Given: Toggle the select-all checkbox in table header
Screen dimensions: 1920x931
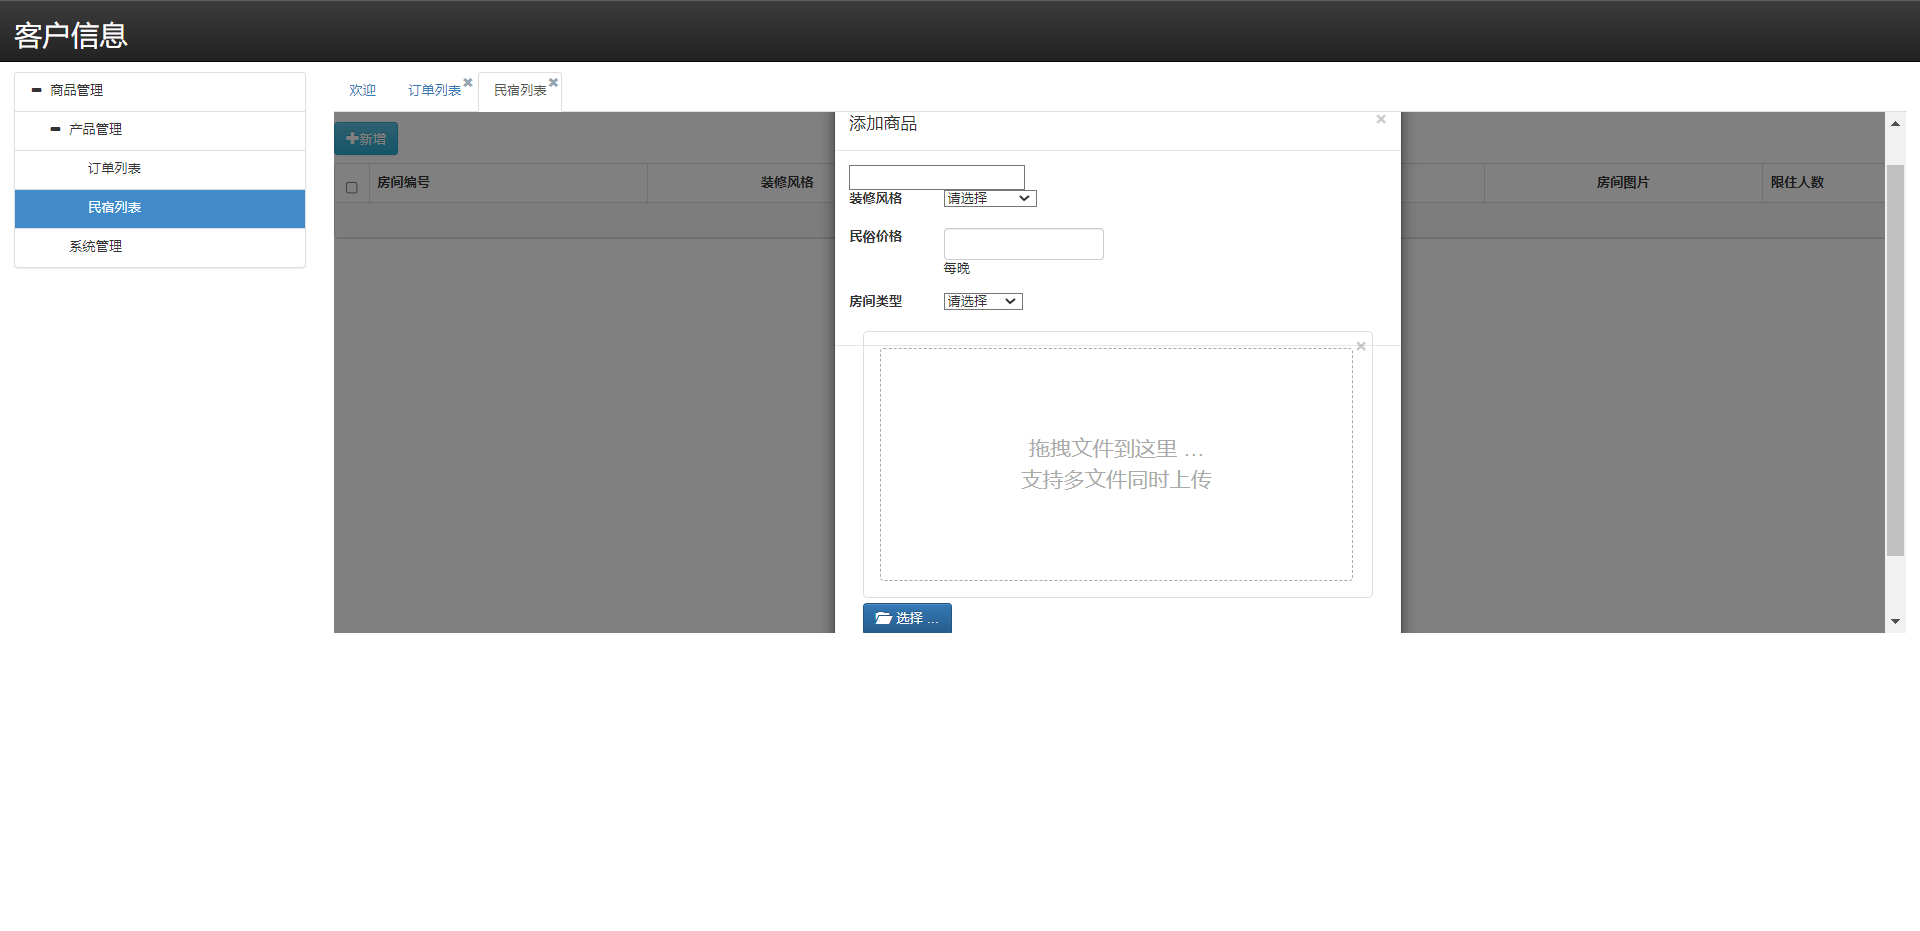Looking at the screenshot, I should 351,187.
